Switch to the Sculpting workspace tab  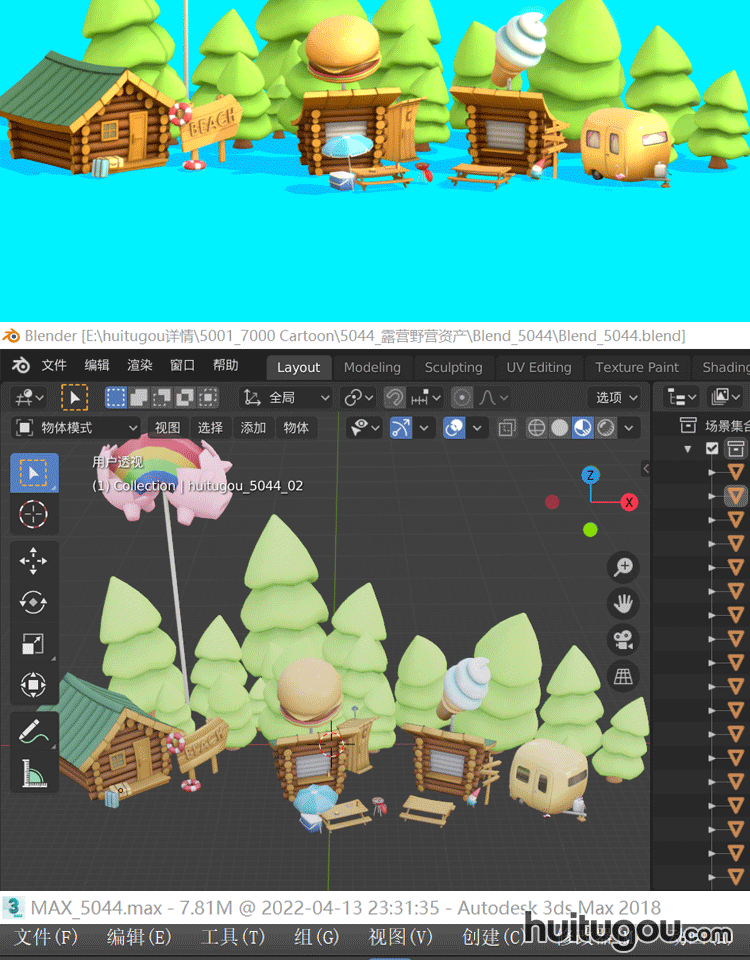coord(453,367)
